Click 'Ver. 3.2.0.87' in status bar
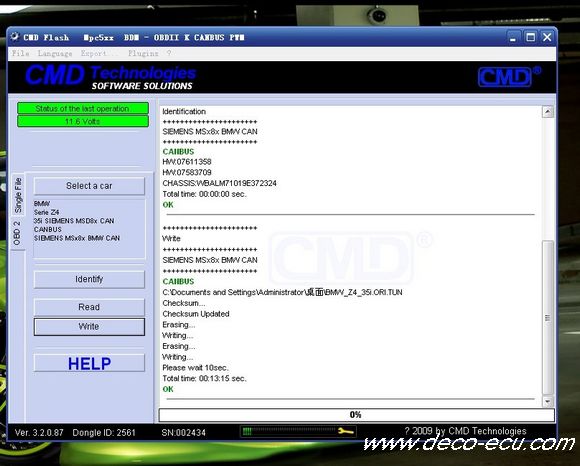This screenshot has width=580, height=466. pyautogui.click(x=39, y=432)
